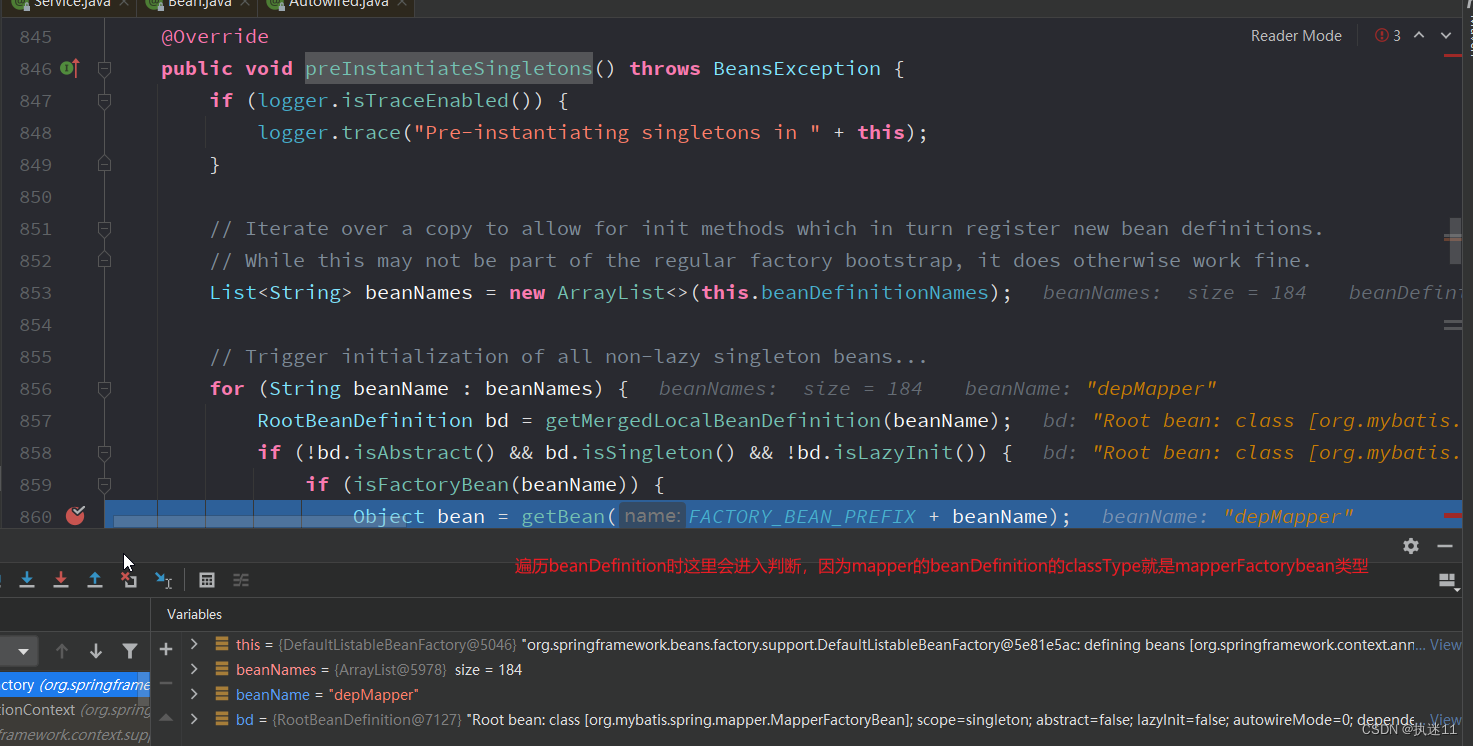Expand the 'beanName' variable node
The image size is (1473, 746).
(x=195, y=694)
